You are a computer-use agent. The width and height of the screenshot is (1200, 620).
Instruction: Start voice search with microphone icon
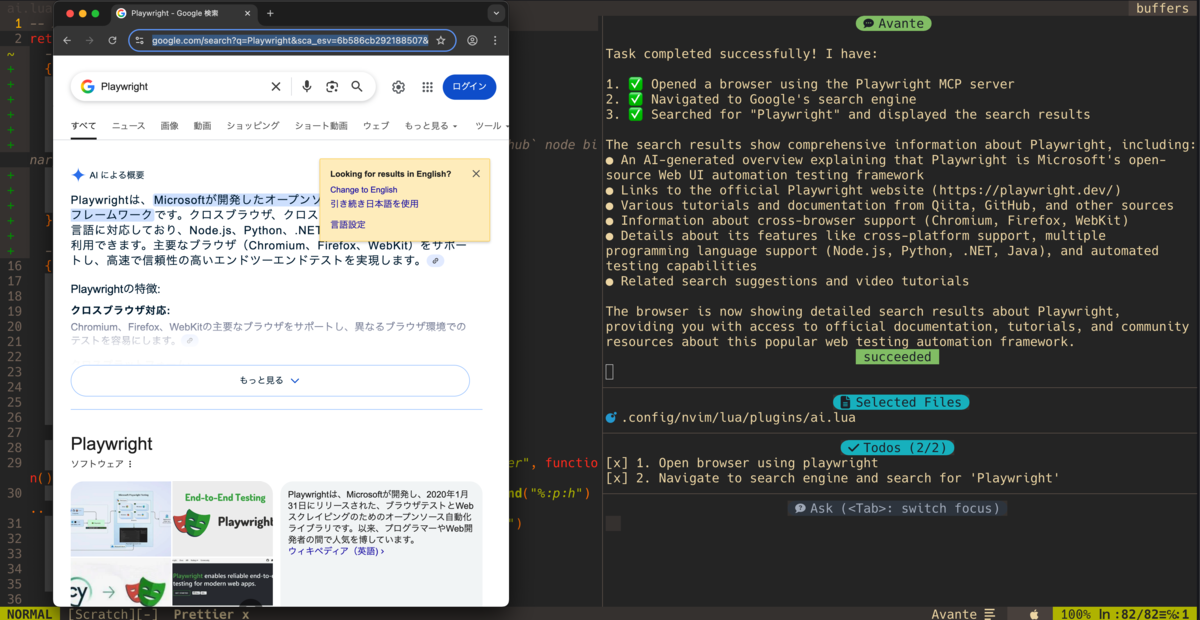[x=307, y=87]
